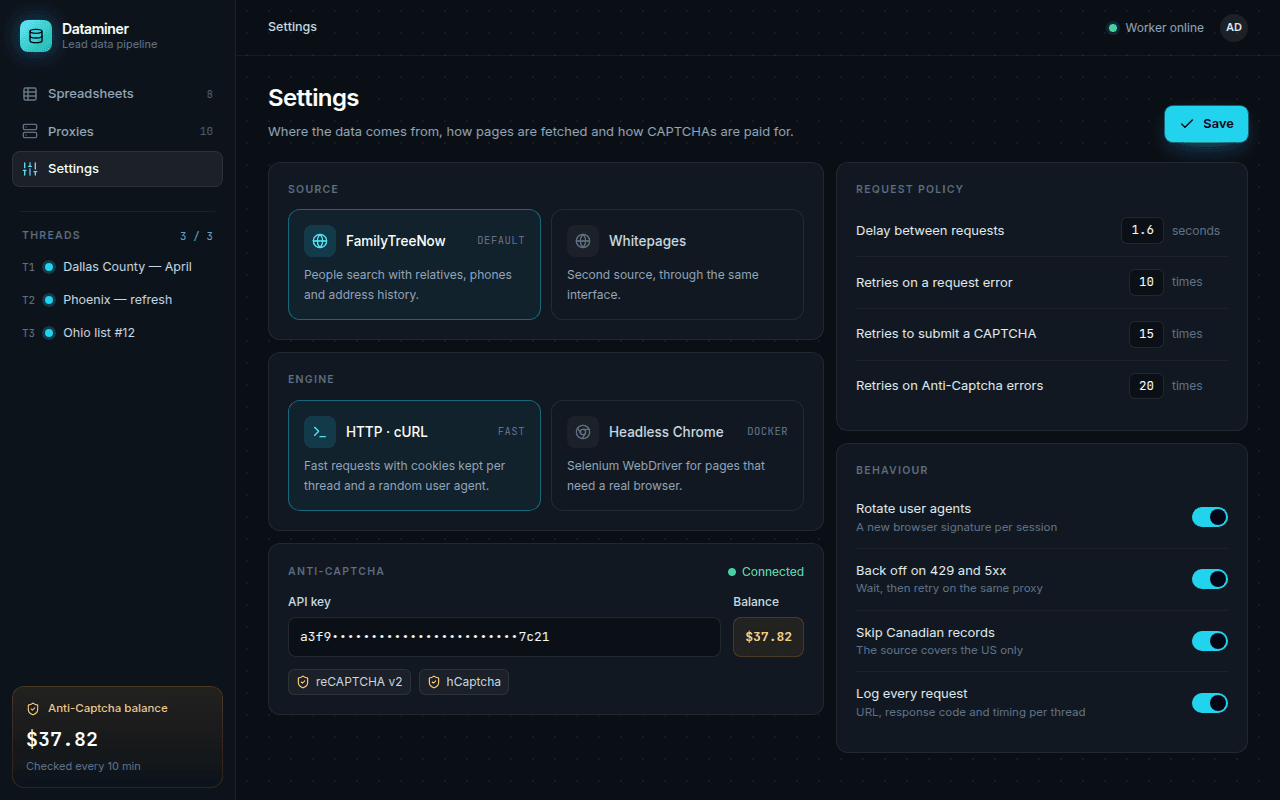Open Settings in the sidebar

(x=117, y=169)
